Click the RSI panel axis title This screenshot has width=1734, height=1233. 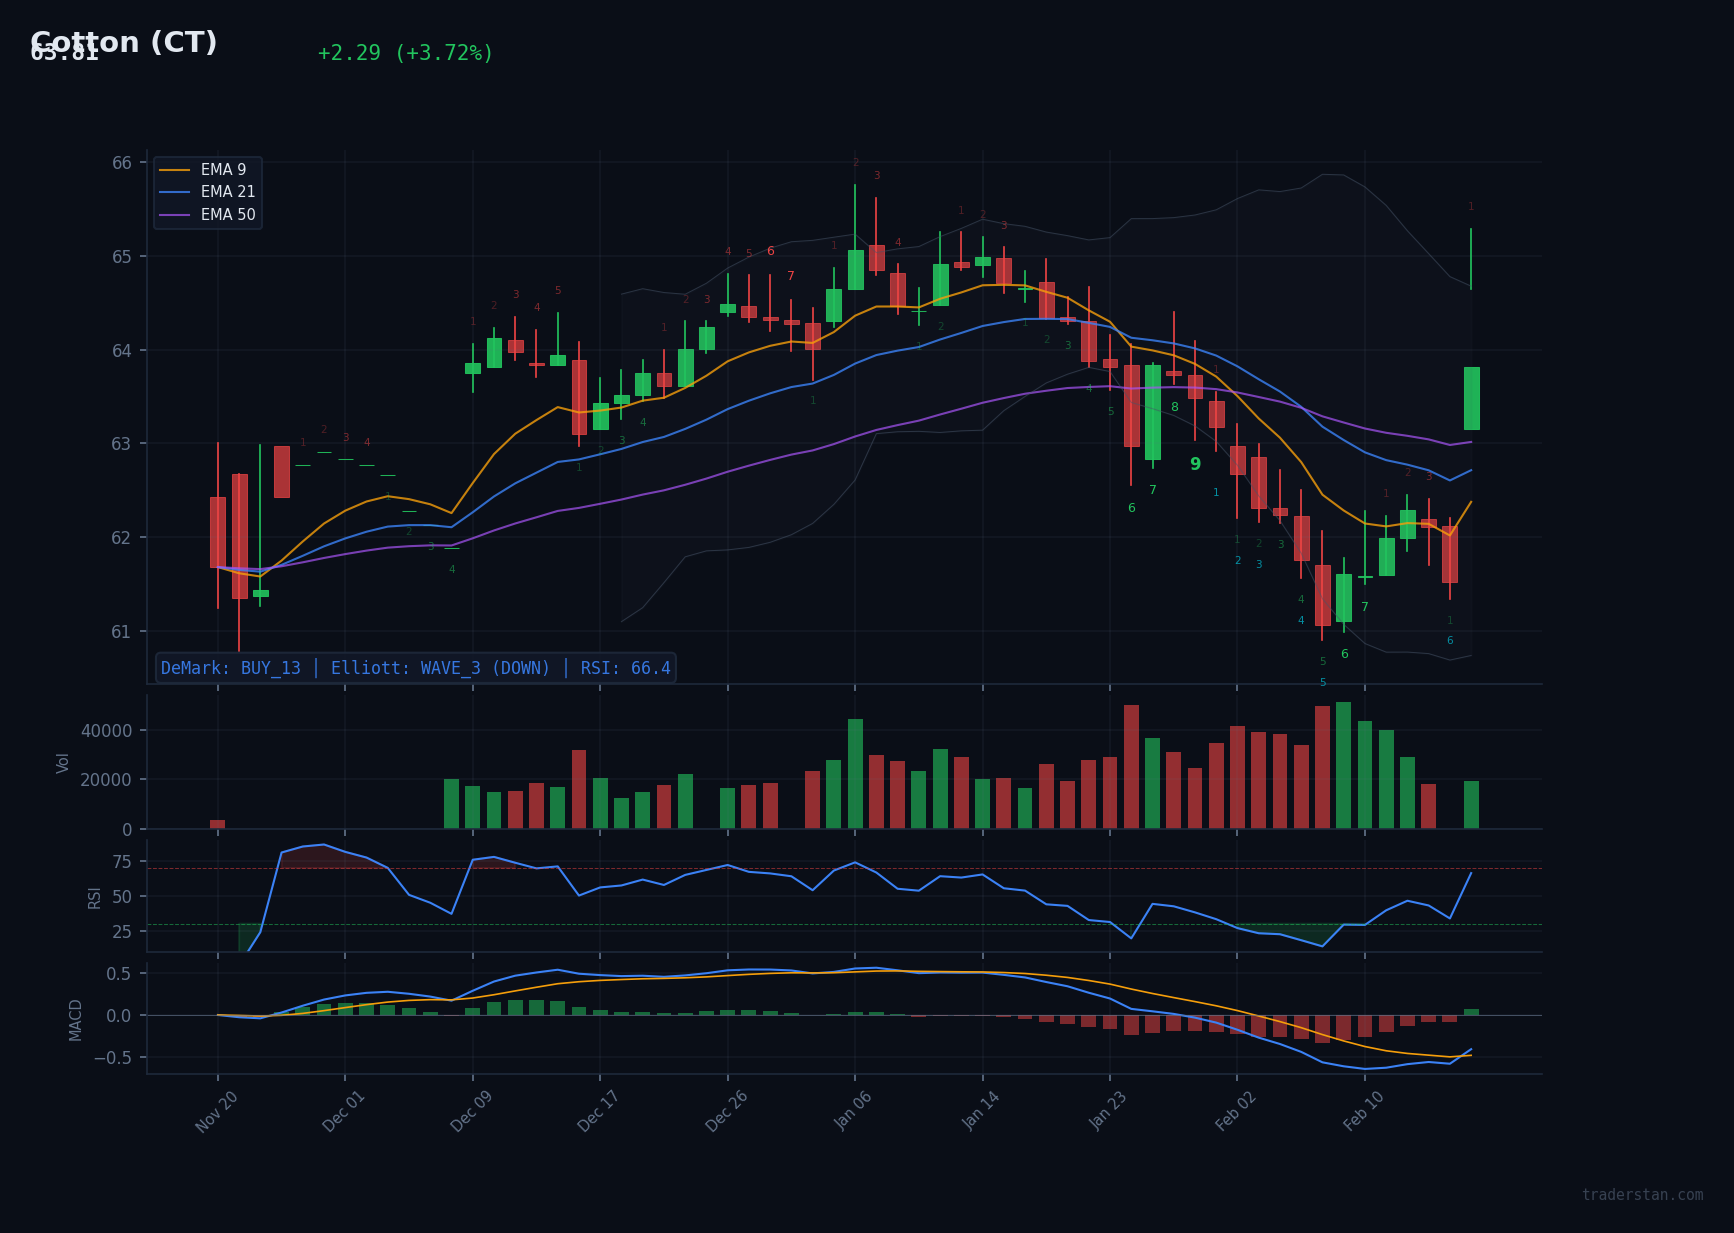[x=95, y=897]
